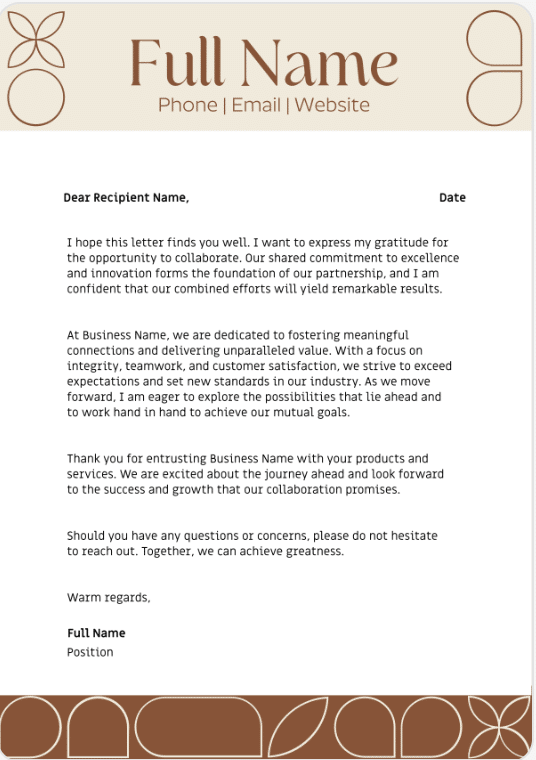Click the Full Name header title
The image size is (536, 760).
264,62
